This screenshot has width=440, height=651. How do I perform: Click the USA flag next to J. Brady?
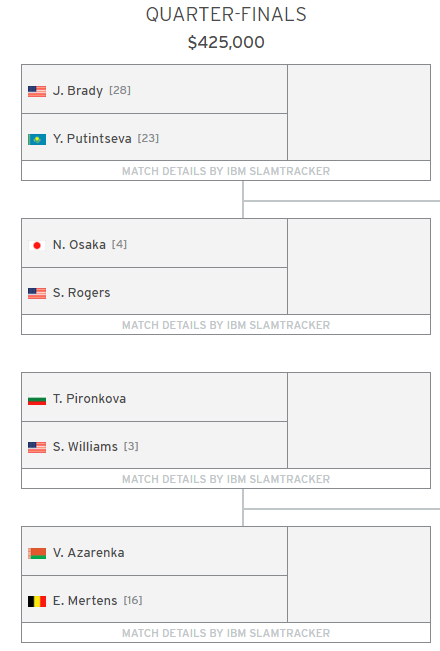(37, 91)
